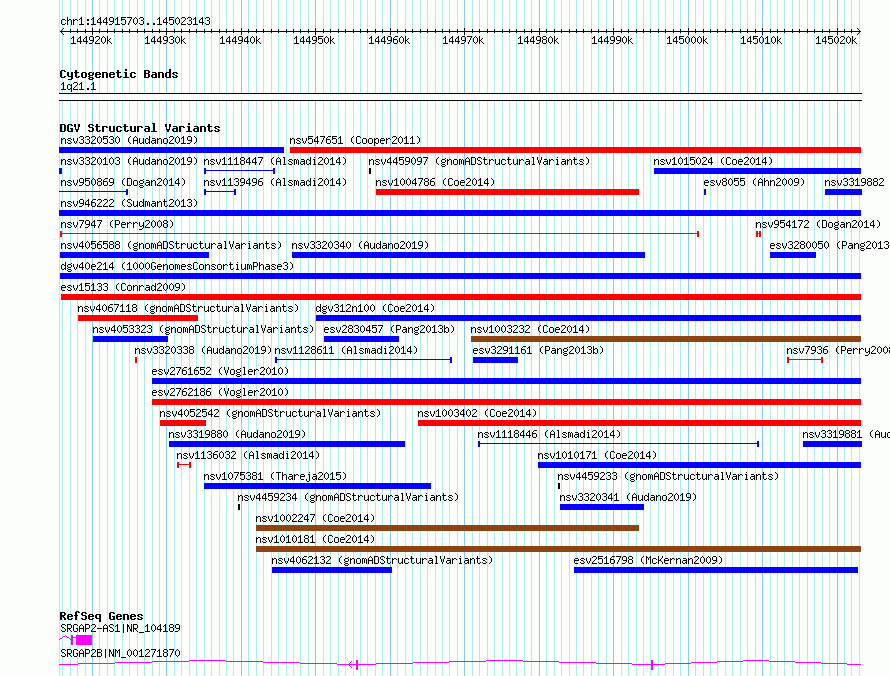Click the nsv3319881 variant label
Viewport: 890px width, 676px height.
pyautogui.click(x=846, y=434)
